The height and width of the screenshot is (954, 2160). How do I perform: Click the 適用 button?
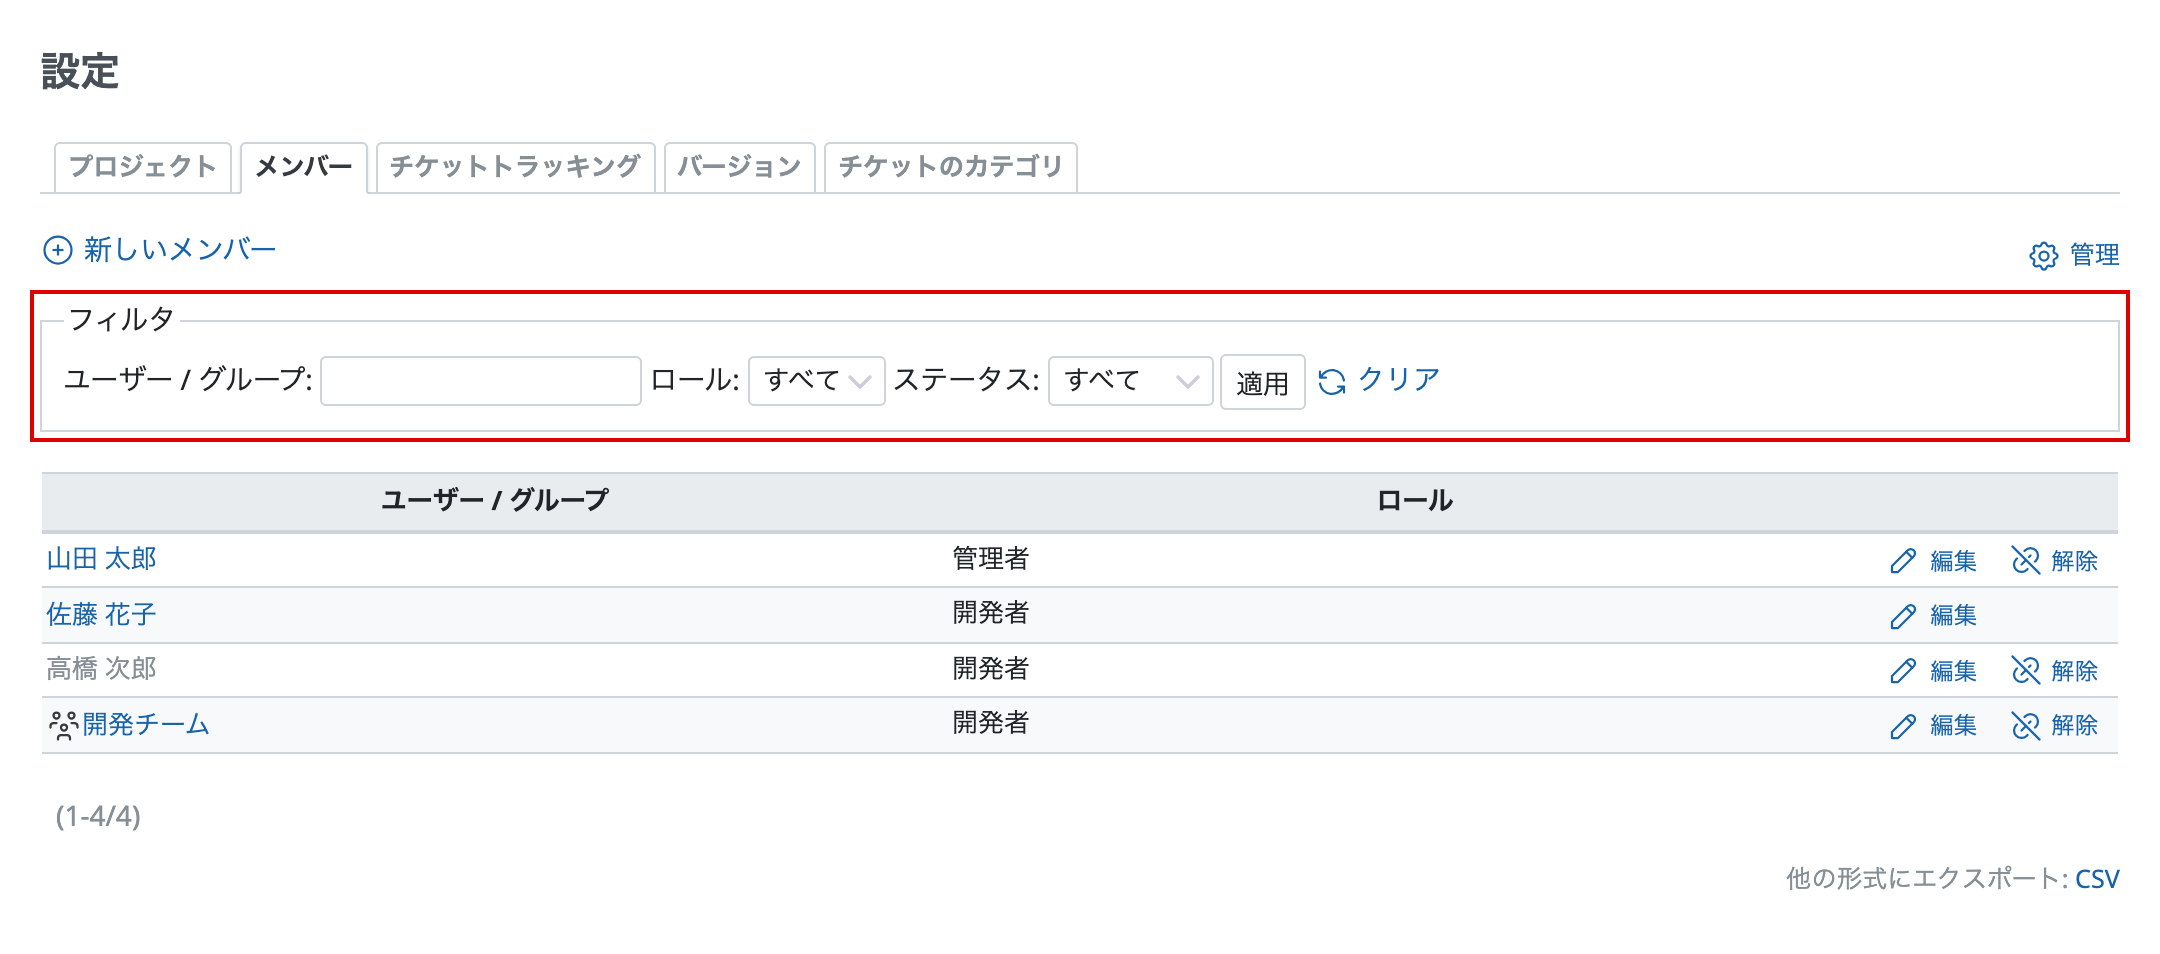pyautogui.click(x=1262, y=382)
